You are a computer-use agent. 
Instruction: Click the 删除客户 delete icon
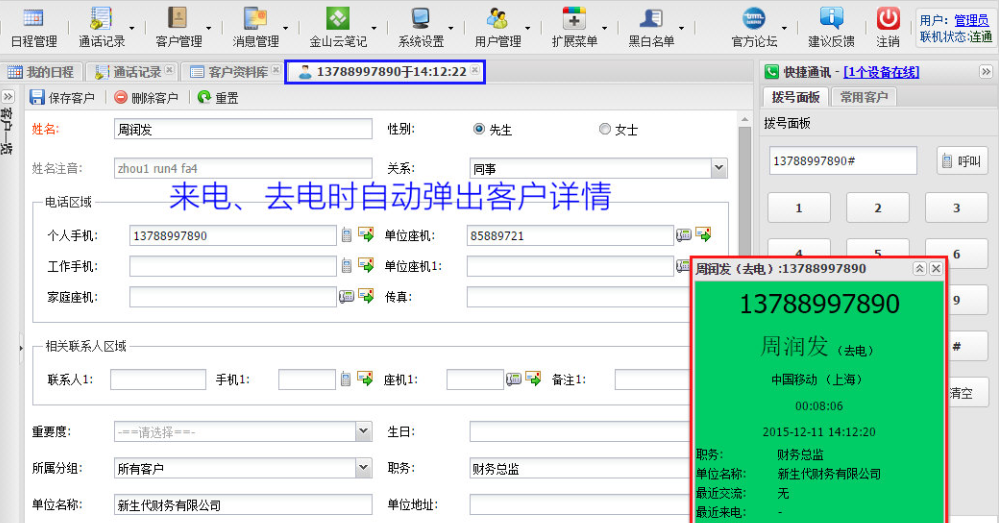pyautogui.click(x=121, y=98)
